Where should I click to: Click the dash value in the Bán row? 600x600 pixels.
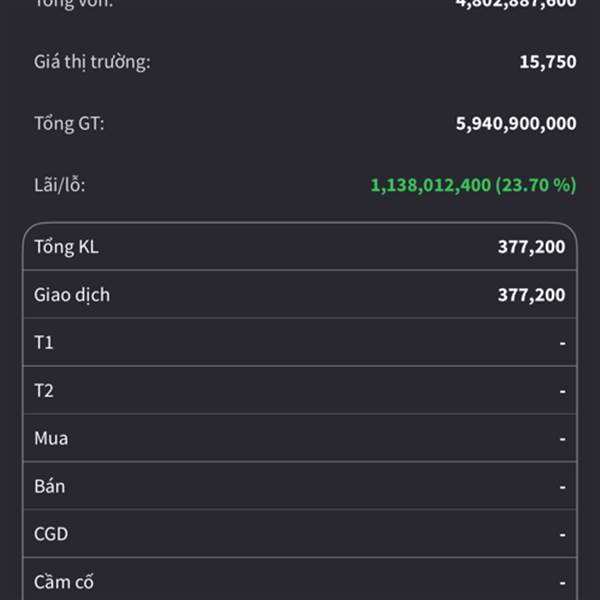point(562,486)
